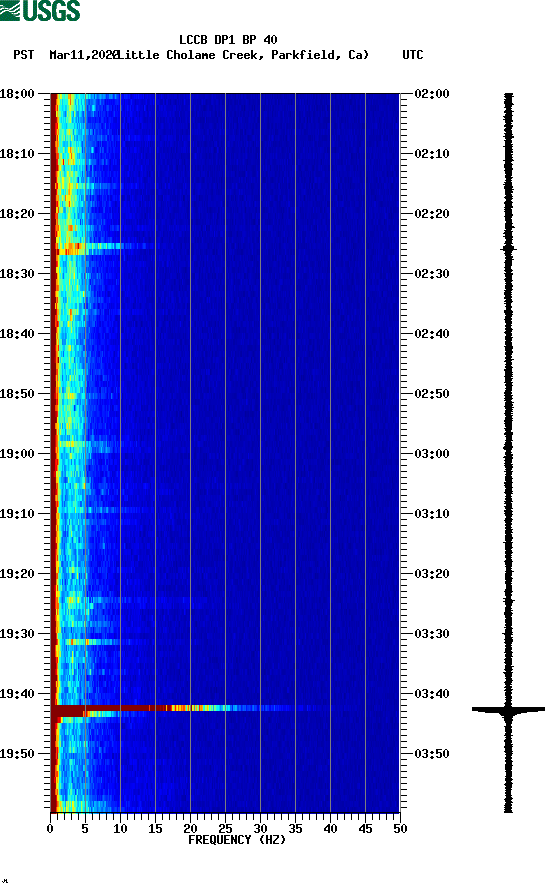Click the 19:20 PST time label
The image size is (552, 892).
17,574
